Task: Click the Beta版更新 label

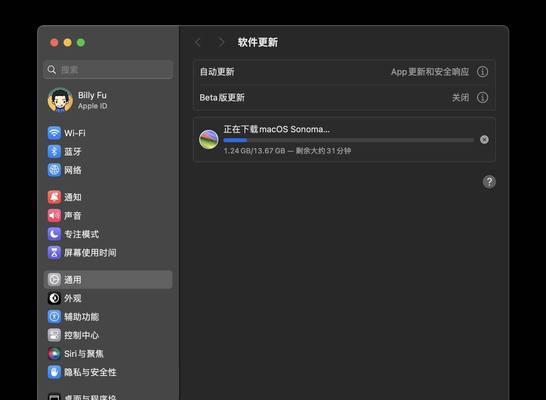Action: click(222, 97)
